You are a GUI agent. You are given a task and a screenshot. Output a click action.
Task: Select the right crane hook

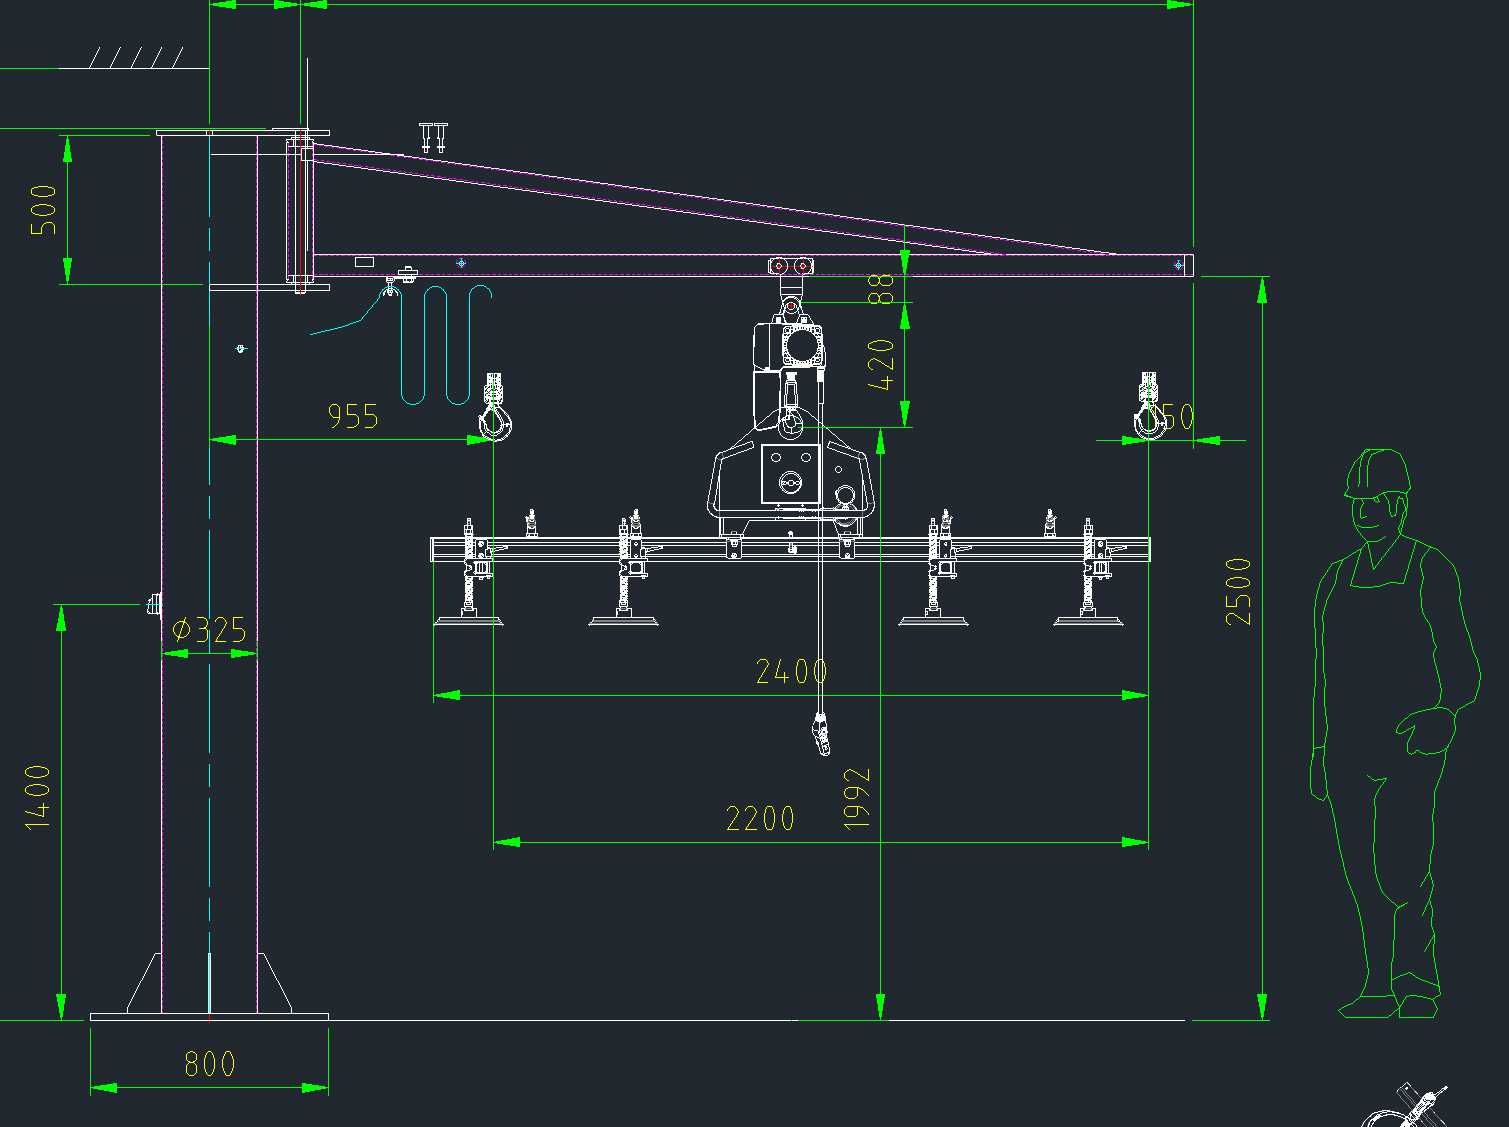tap(1149, 406)
